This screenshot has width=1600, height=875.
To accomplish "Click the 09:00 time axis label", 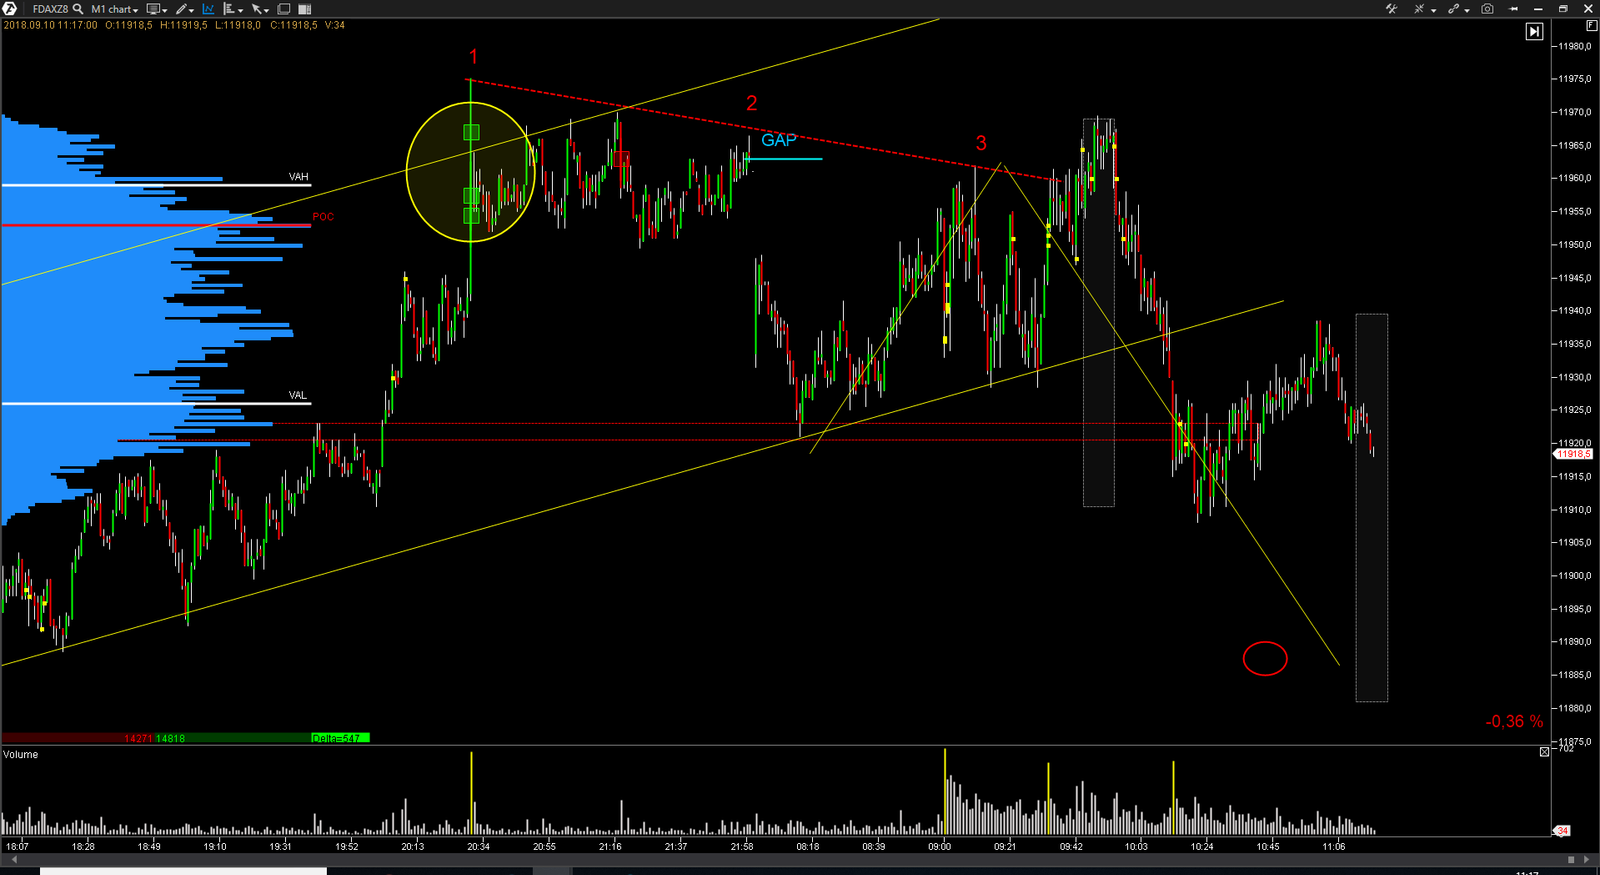I will [939, 847].
